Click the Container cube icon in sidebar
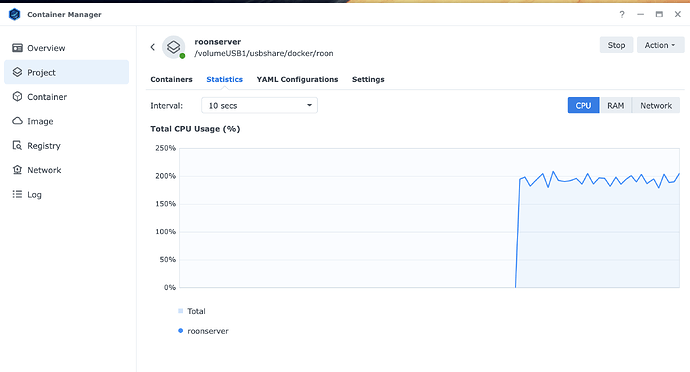Screen dimensions: 690x372 tap(17, 96)
